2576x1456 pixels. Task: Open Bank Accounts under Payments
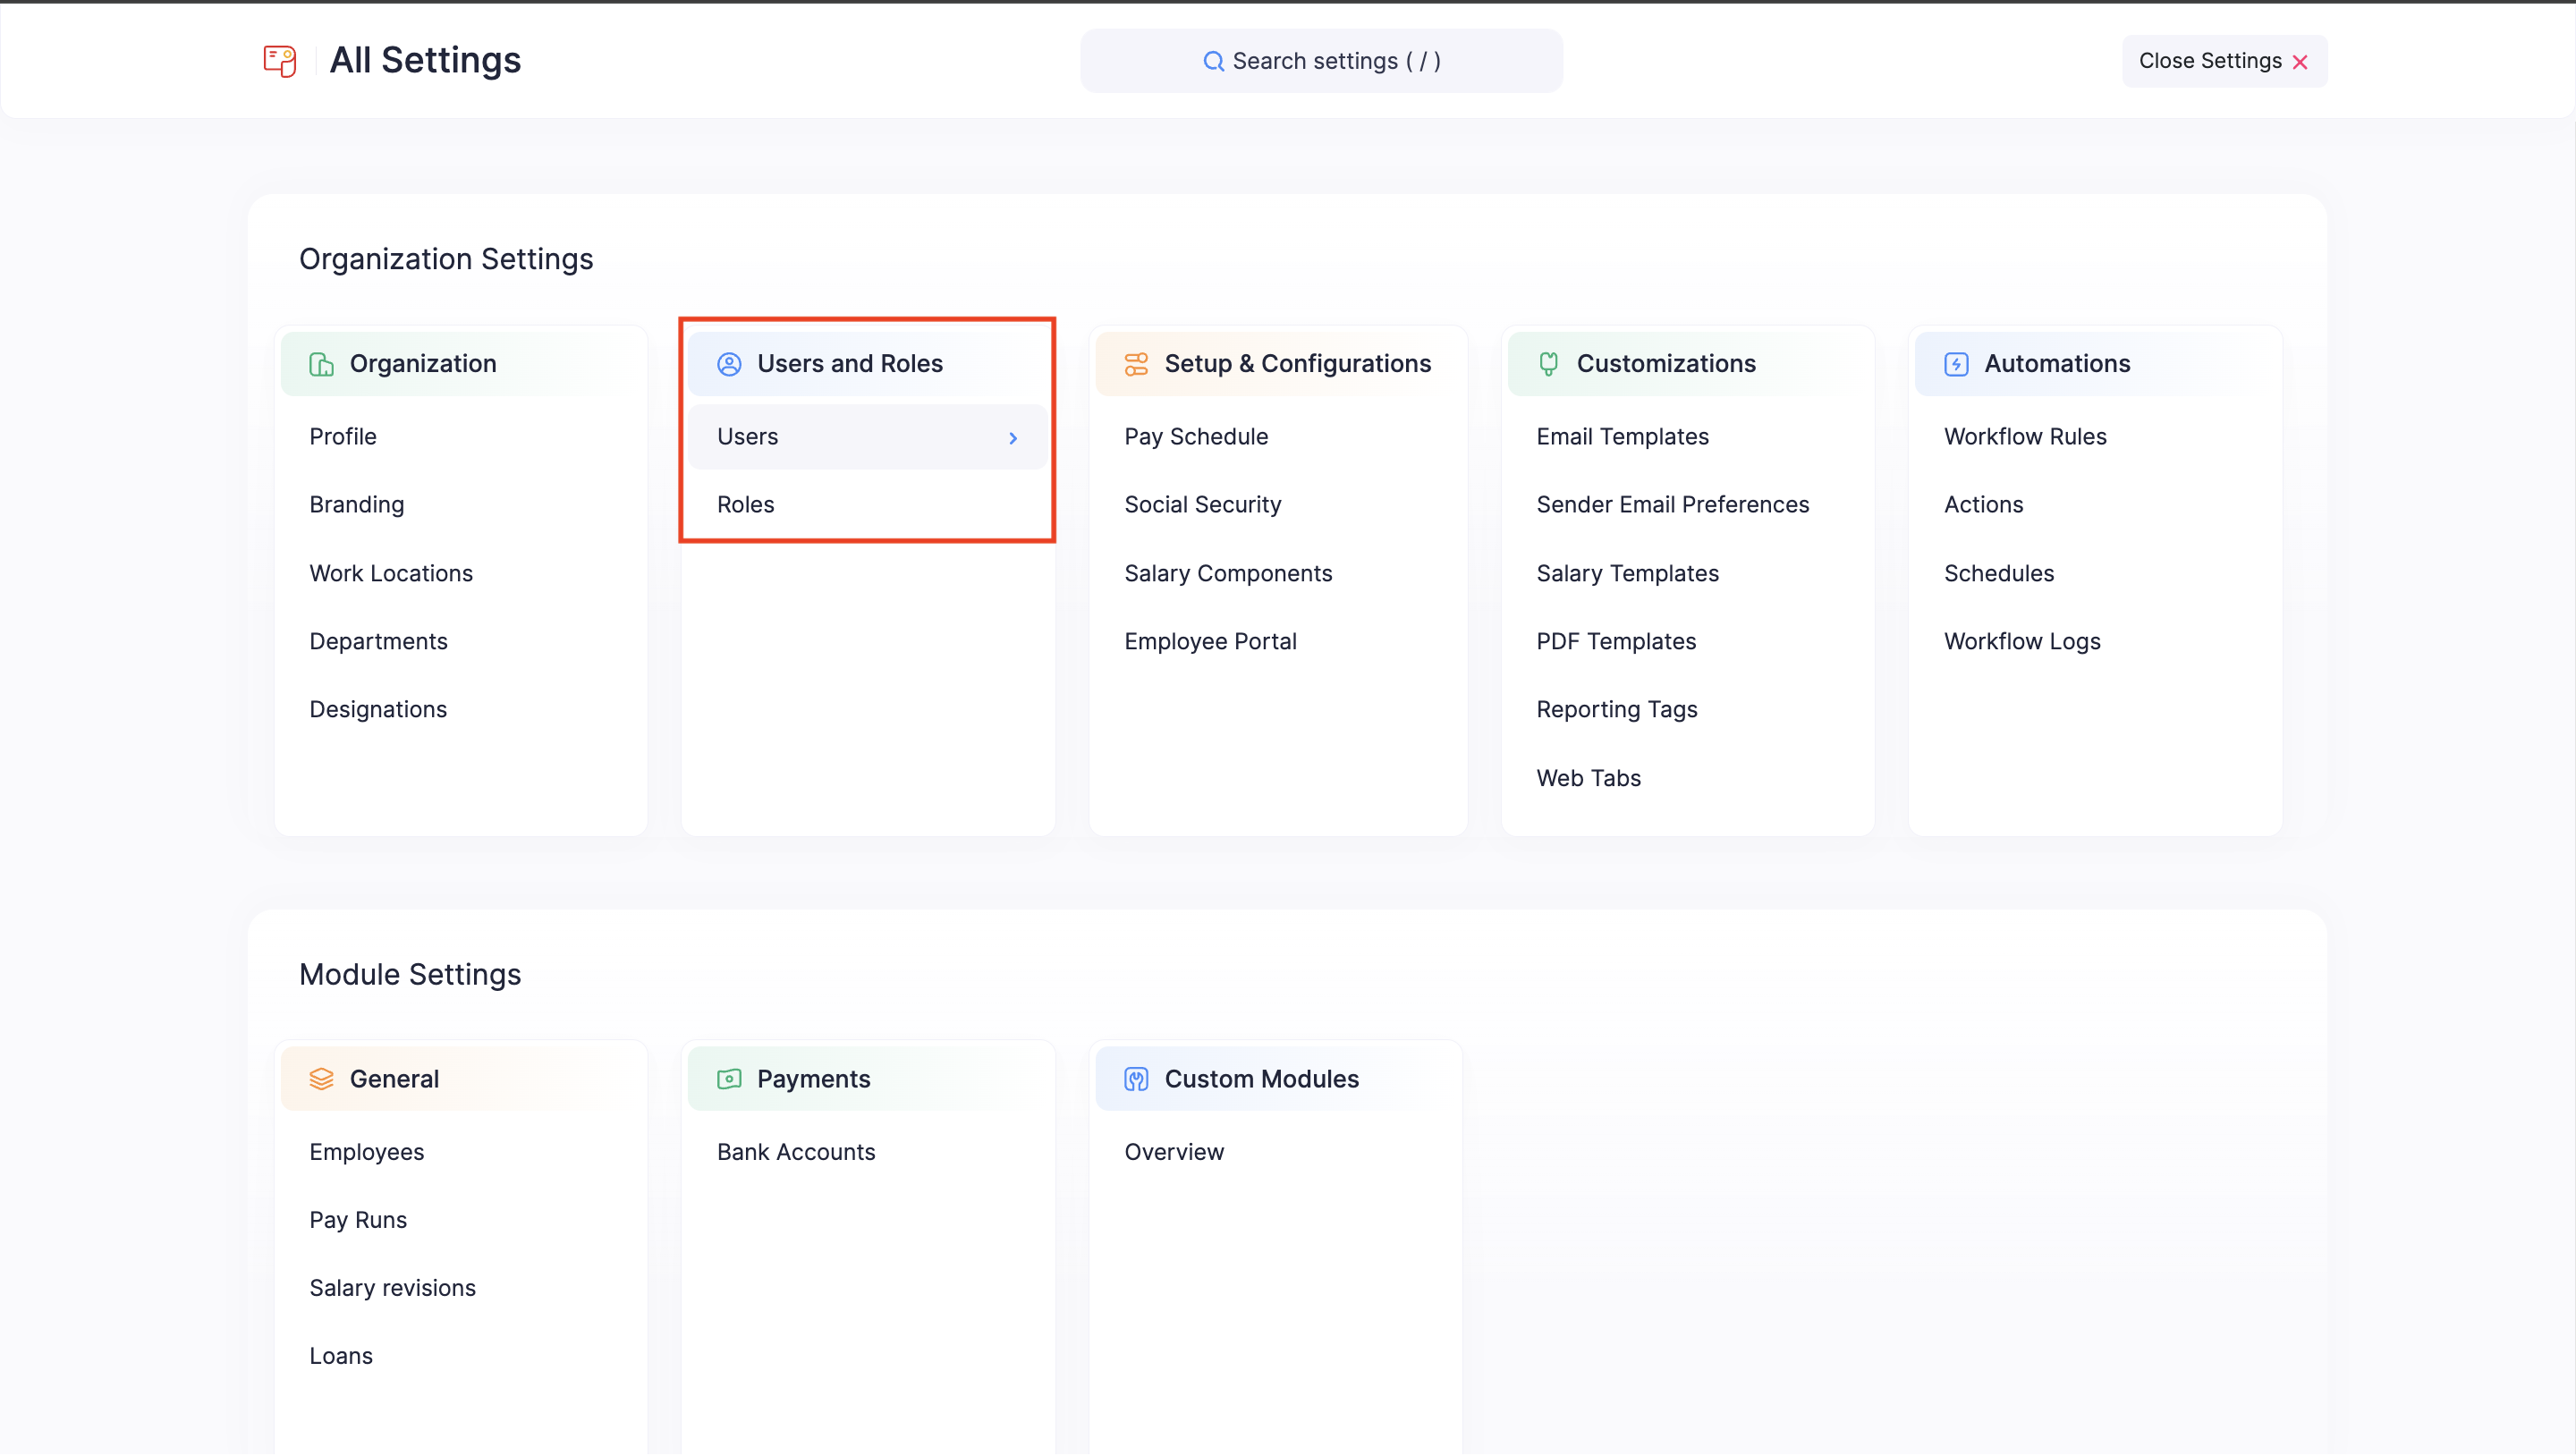(x=795, y=1151)
